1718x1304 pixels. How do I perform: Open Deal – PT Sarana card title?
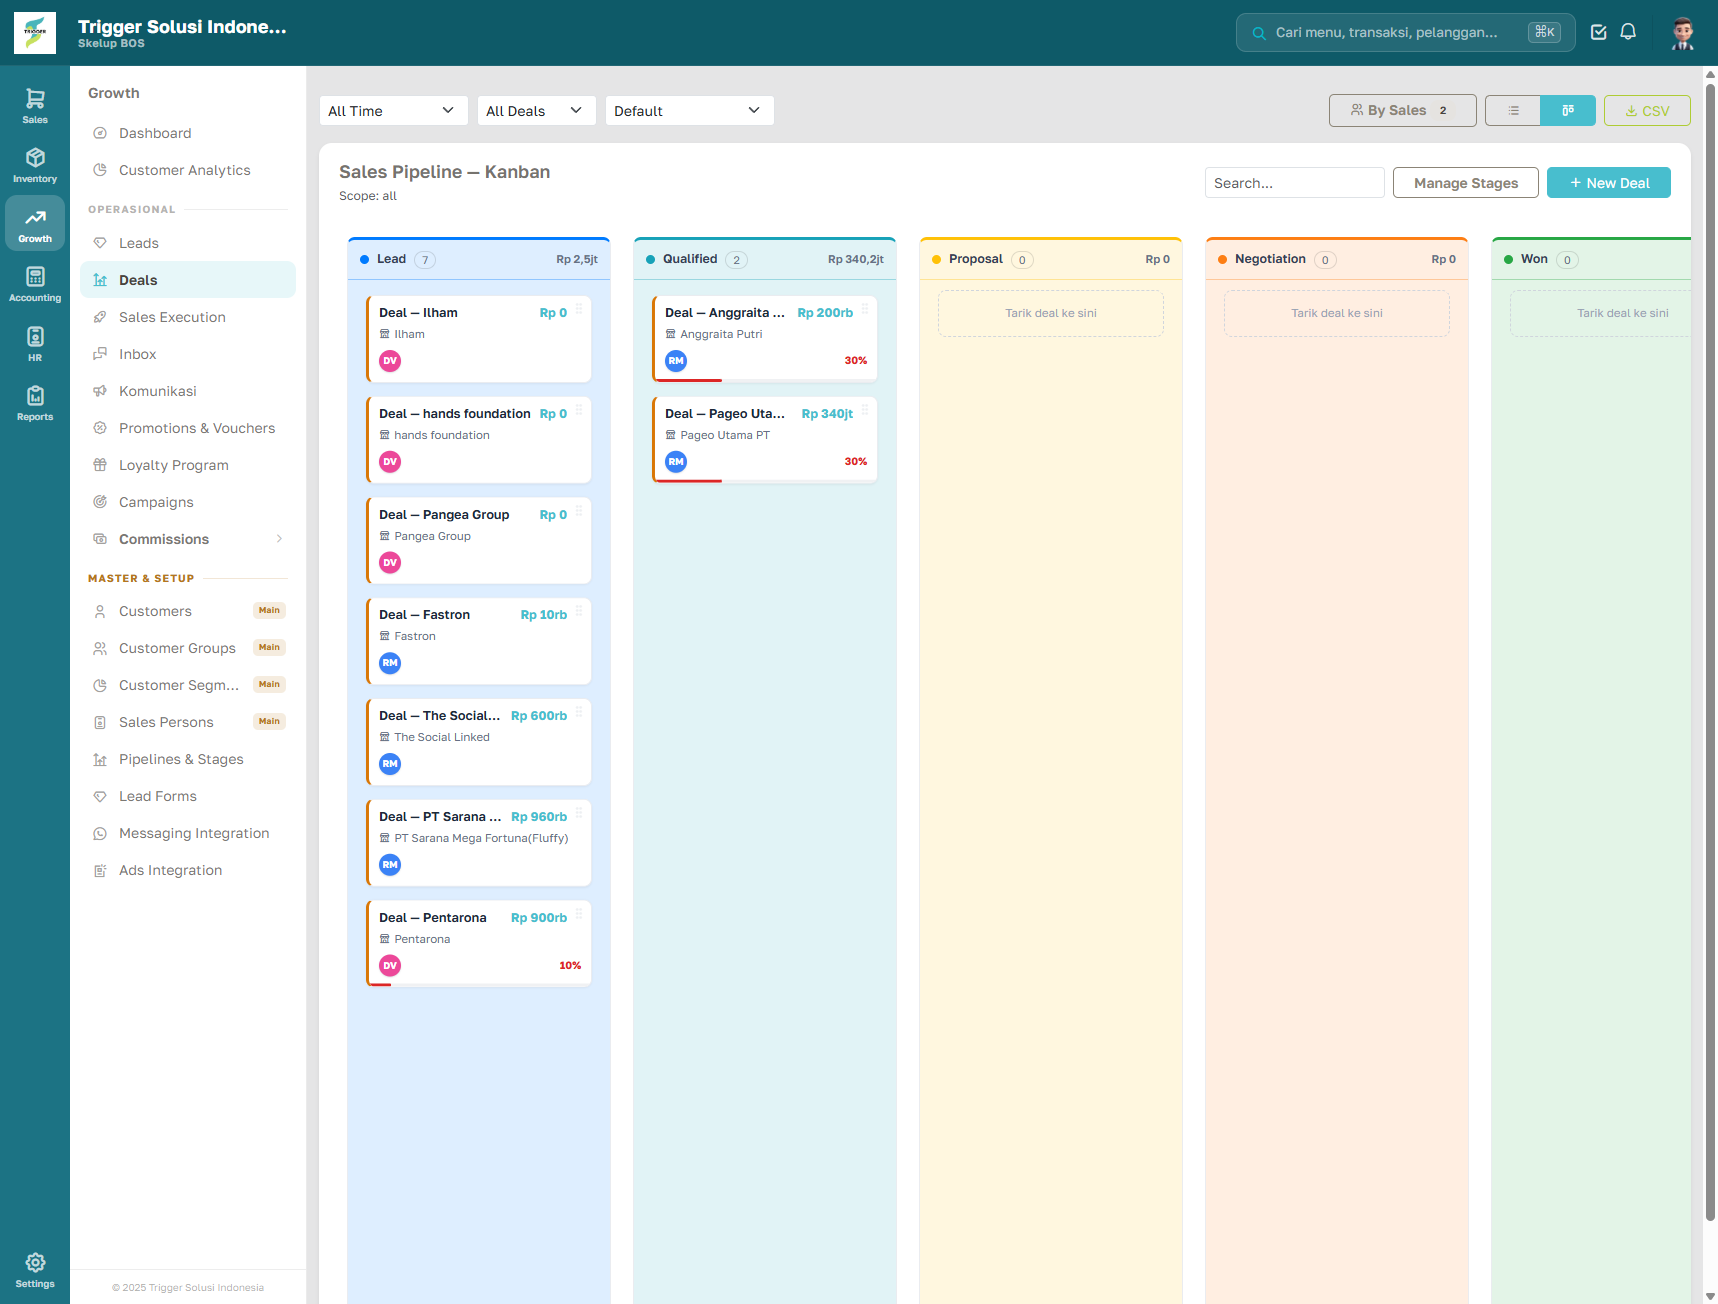(x=440, y=817)
